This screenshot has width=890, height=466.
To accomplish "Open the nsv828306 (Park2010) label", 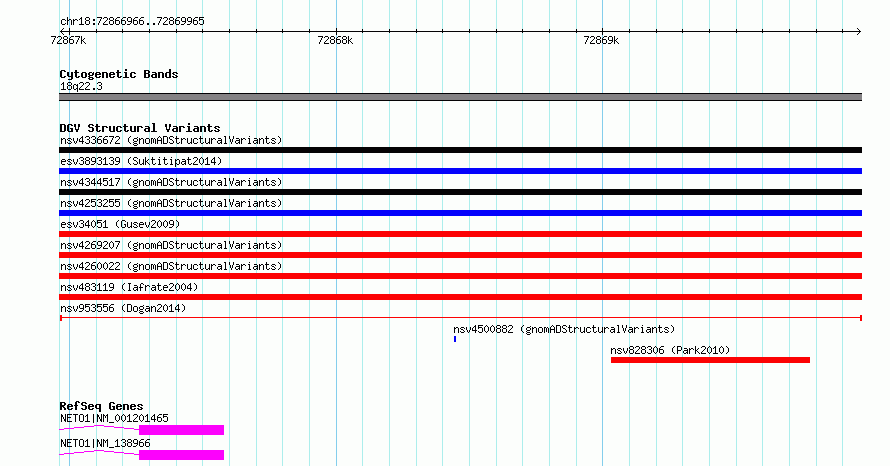I will [670, 350].
